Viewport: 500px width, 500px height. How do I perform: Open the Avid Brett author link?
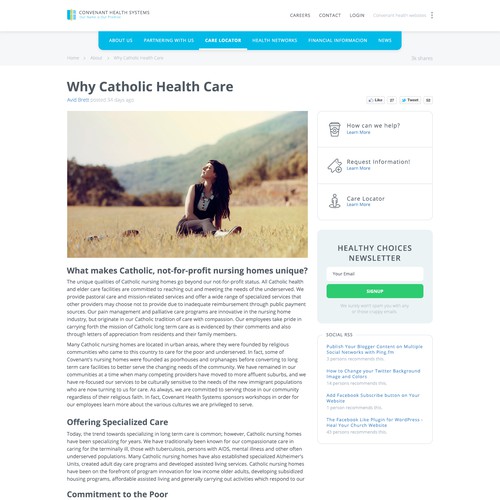click(78, 100)
